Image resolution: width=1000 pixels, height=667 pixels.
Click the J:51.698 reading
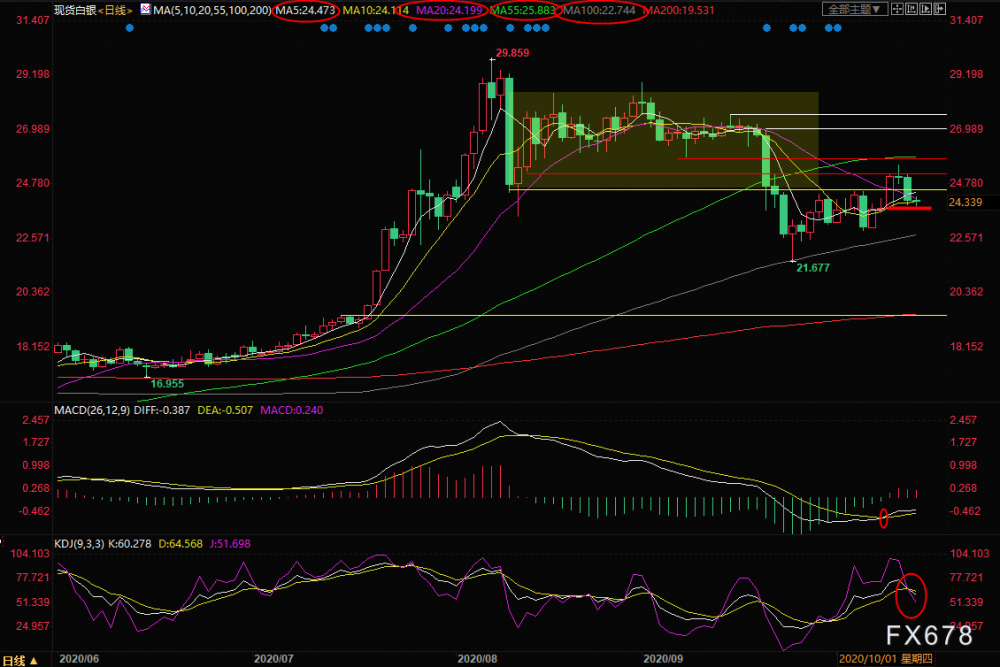[230, 544]
